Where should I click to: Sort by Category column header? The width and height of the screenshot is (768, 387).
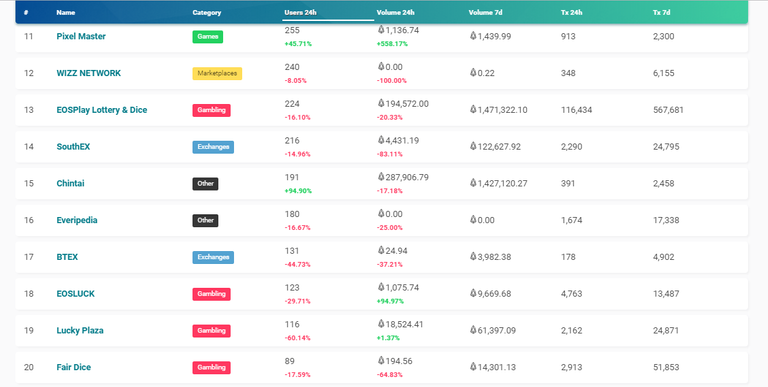[207, 13]
